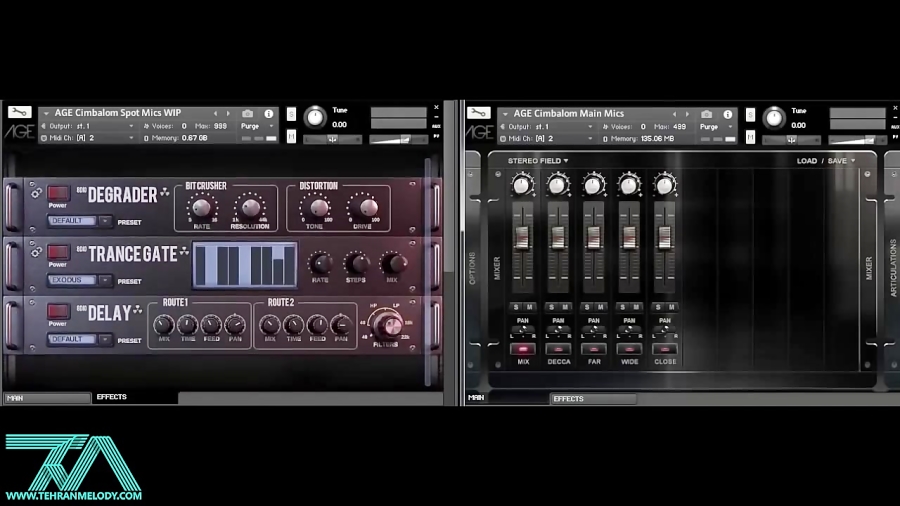
Task: Click the Distortion Drive knob
Action: [368, 208]
